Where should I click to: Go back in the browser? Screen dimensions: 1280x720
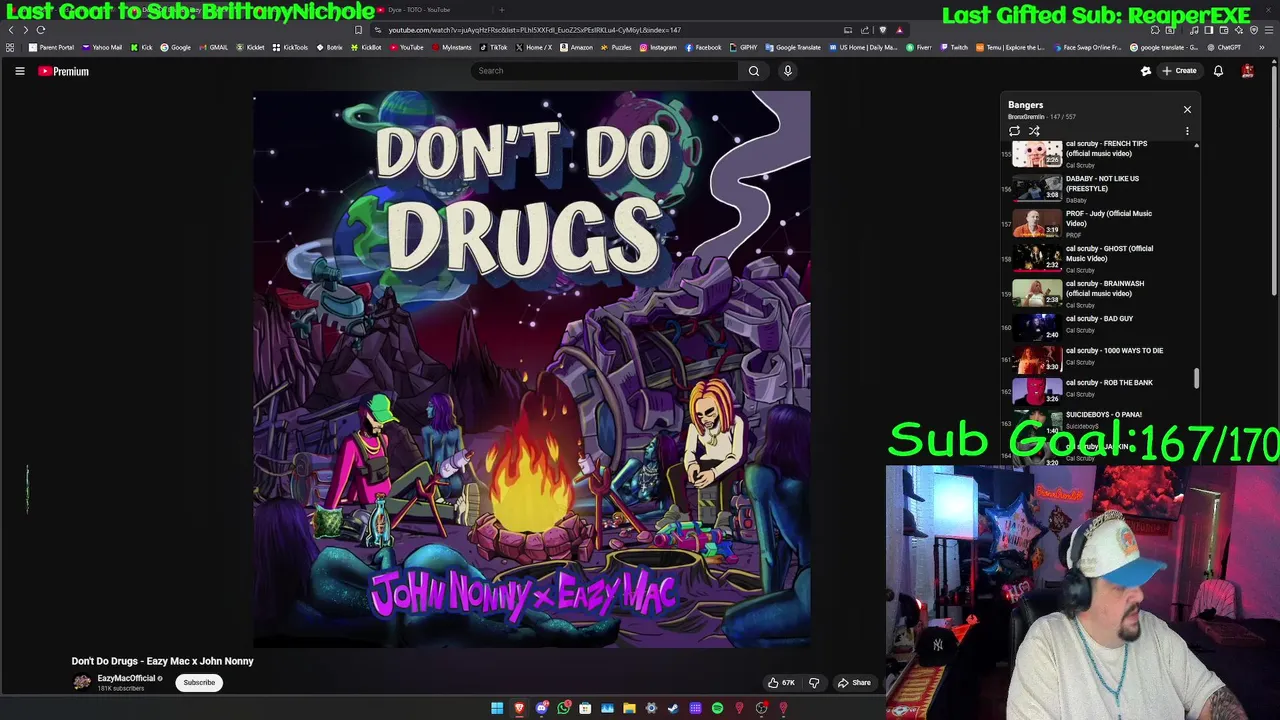click(11, 30)
